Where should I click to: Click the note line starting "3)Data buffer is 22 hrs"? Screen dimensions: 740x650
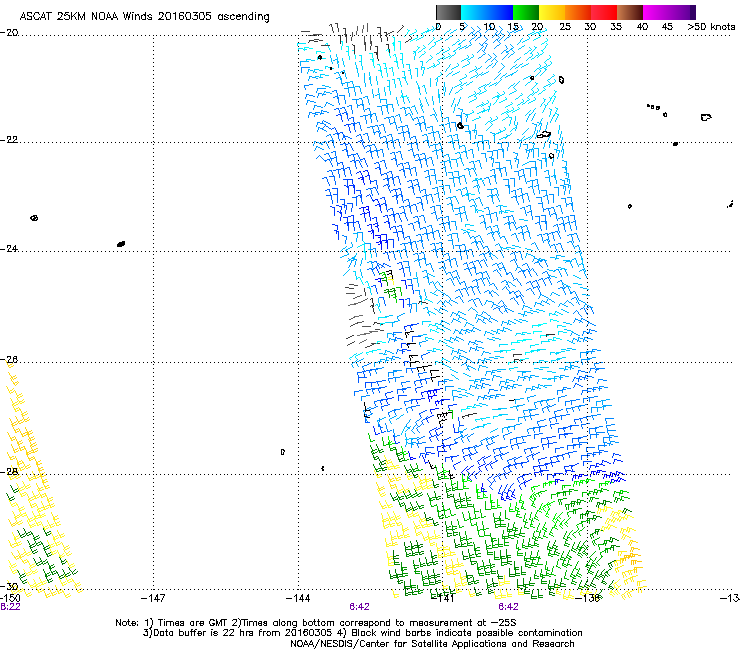(362, 633)
